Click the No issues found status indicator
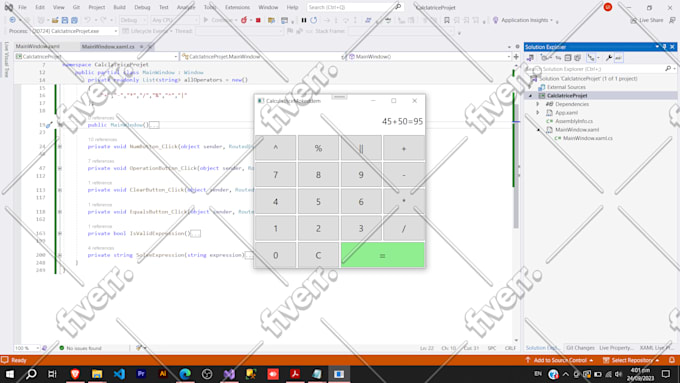Screen dimensions: 680x383 click(x=80, y=348)
